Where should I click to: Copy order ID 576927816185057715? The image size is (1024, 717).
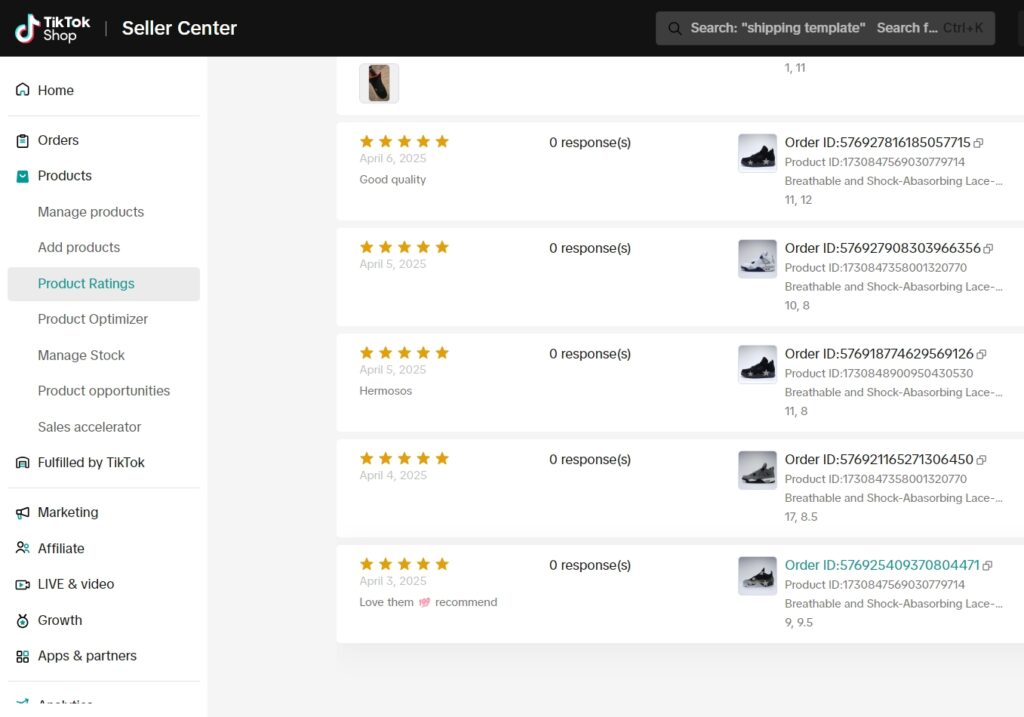pyautogui.click(x=979, y=143)
